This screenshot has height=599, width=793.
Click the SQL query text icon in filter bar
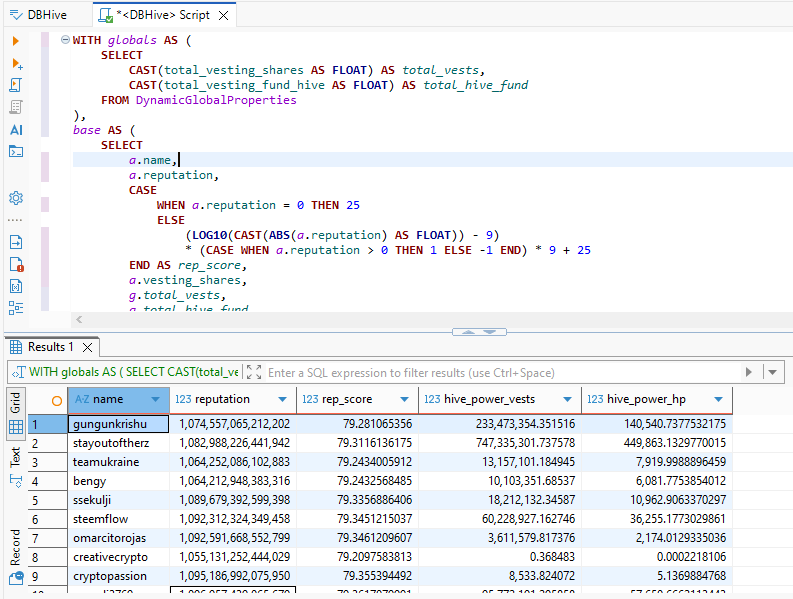(18, 373)
